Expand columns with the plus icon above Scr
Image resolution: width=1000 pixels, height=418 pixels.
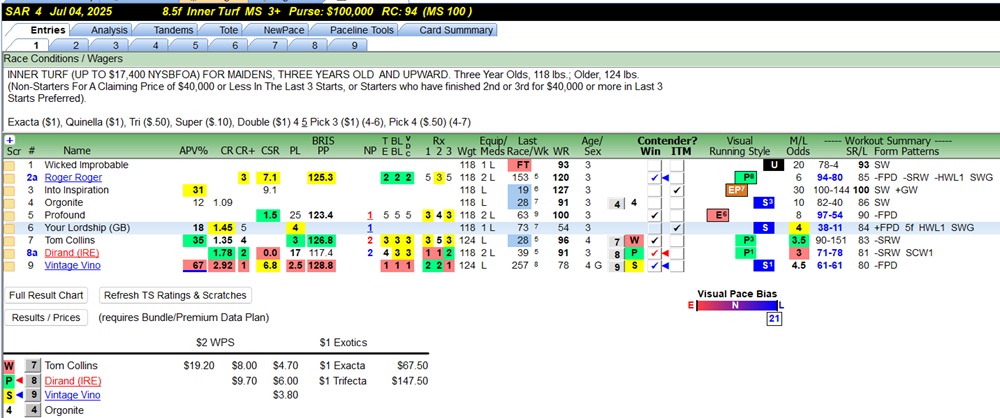click(x=10, y=139)
